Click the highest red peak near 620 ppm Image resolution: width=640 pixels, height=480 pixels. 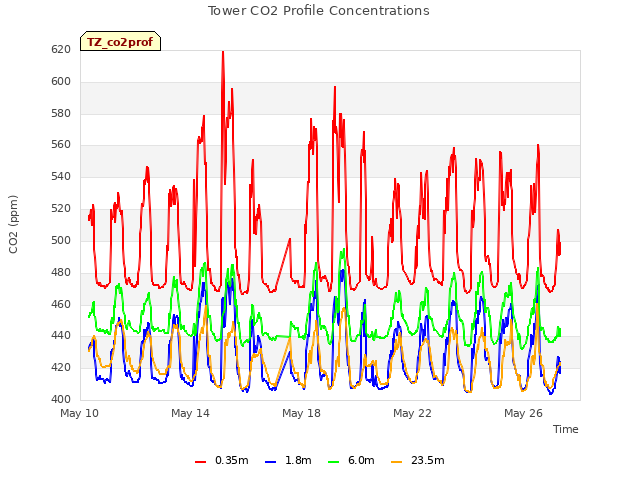coord(223,52)
